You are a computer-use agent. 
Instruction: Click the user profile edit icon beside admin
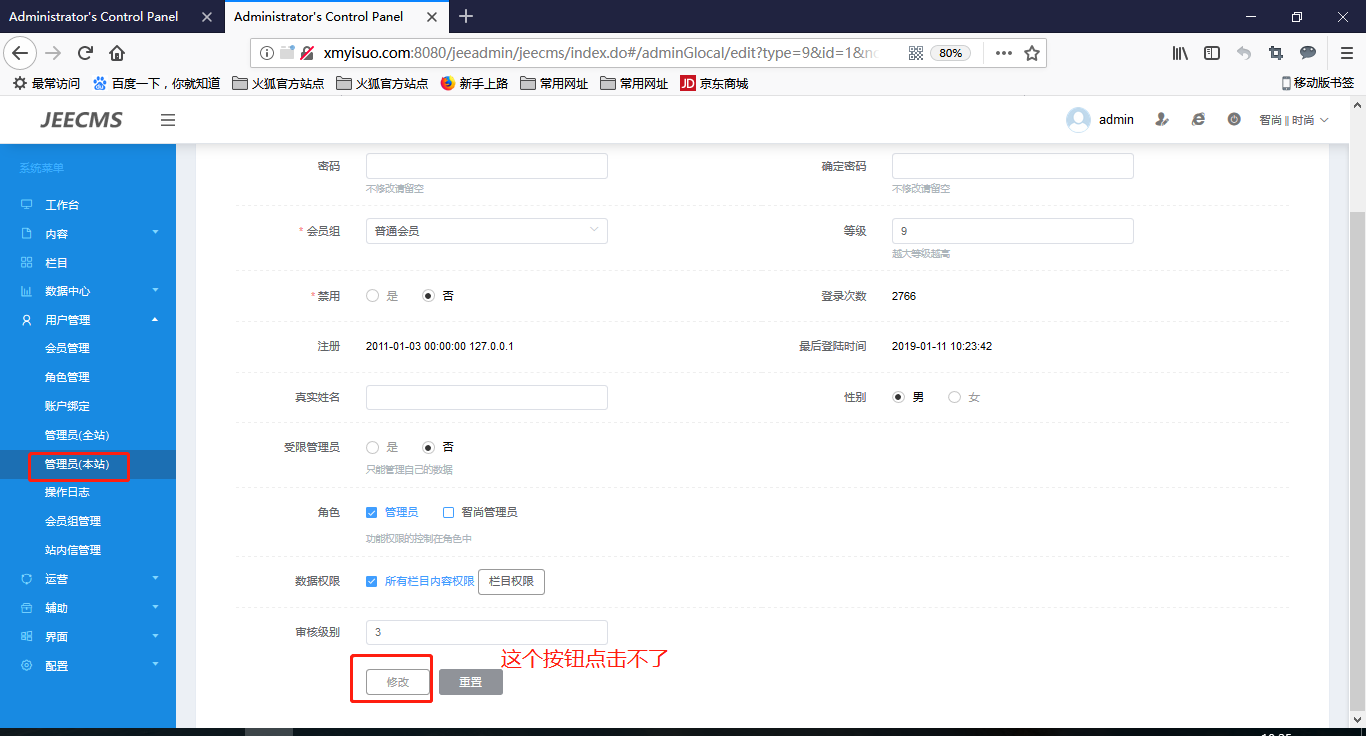(1162, 120)
